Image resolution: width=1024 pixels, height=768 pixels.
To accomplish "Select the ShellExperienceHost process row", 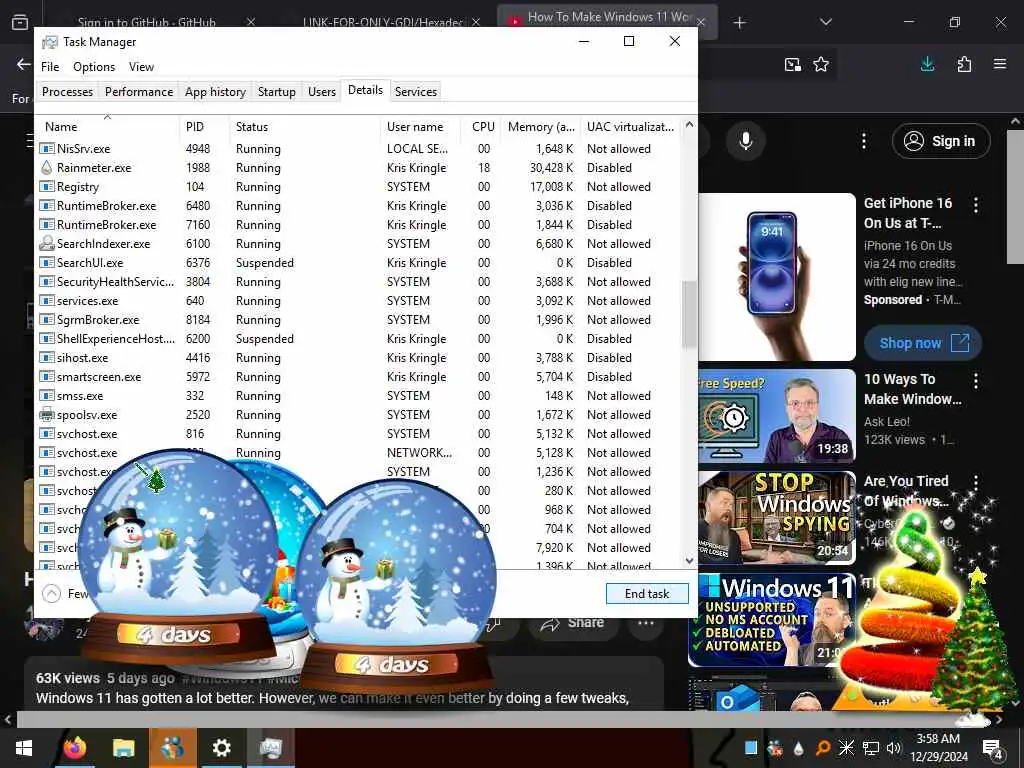I will click(x=358, y=339).
